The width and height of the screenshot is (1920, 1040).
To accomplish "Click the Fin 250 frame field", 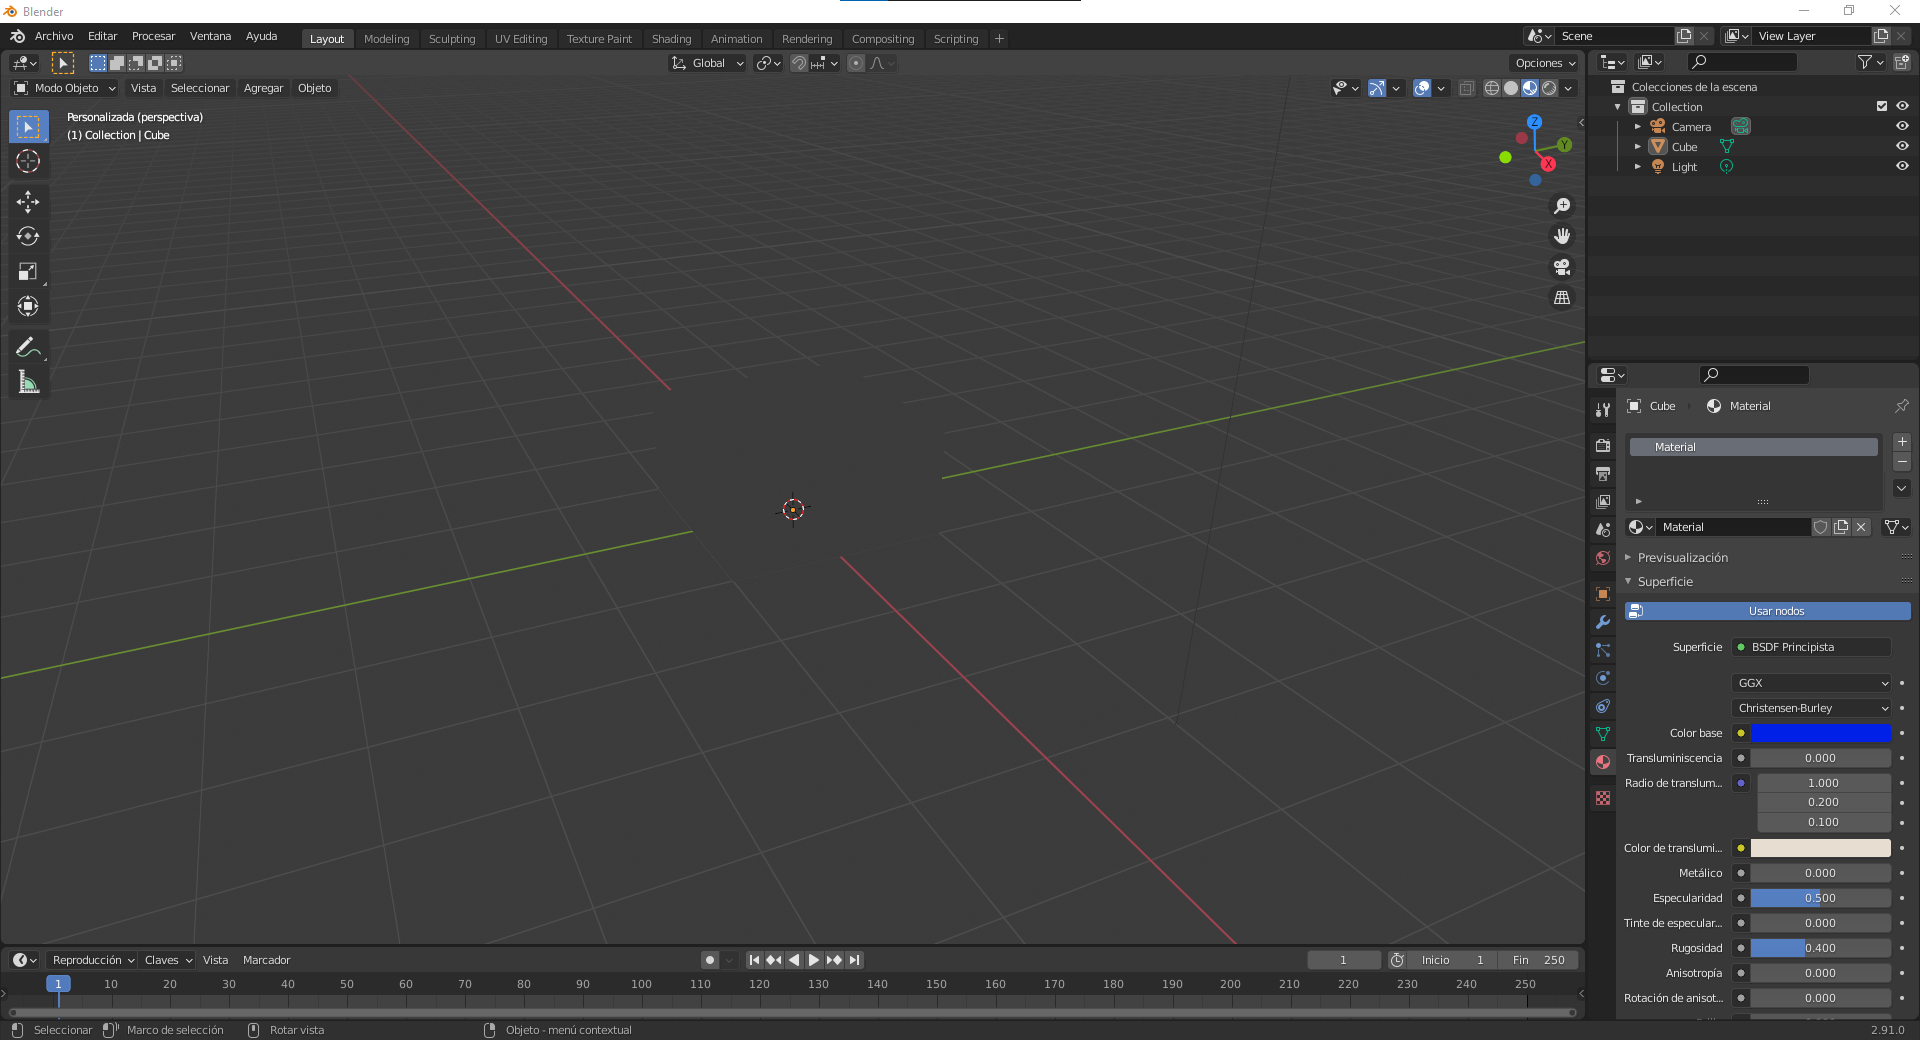I will click(x=1538, y=960).
